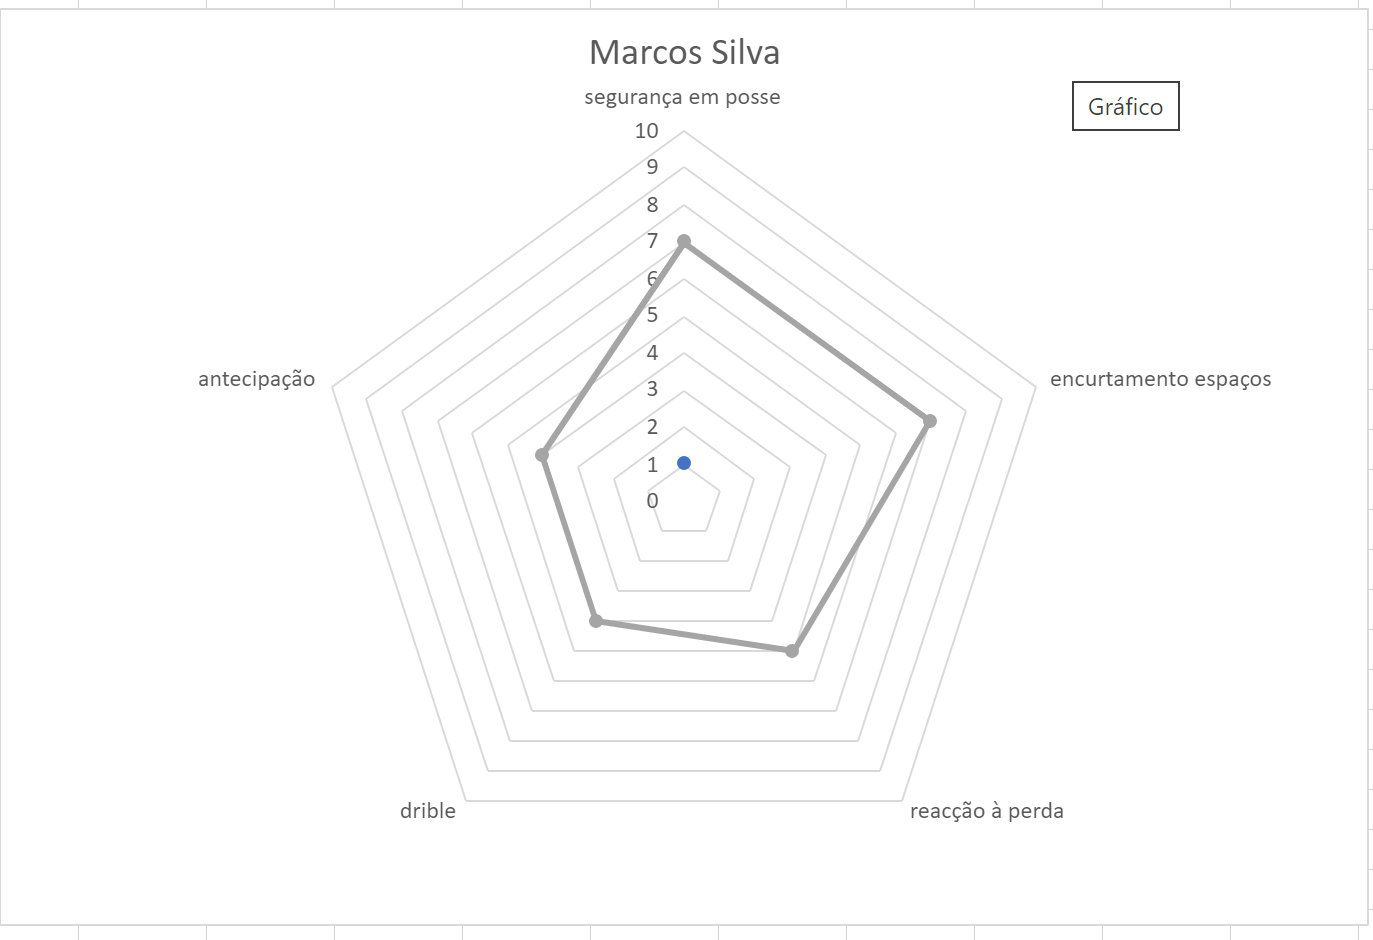Select the encurtamento espaços category label
This screenshot has width=1373, height=940.
click(1160, 379)
